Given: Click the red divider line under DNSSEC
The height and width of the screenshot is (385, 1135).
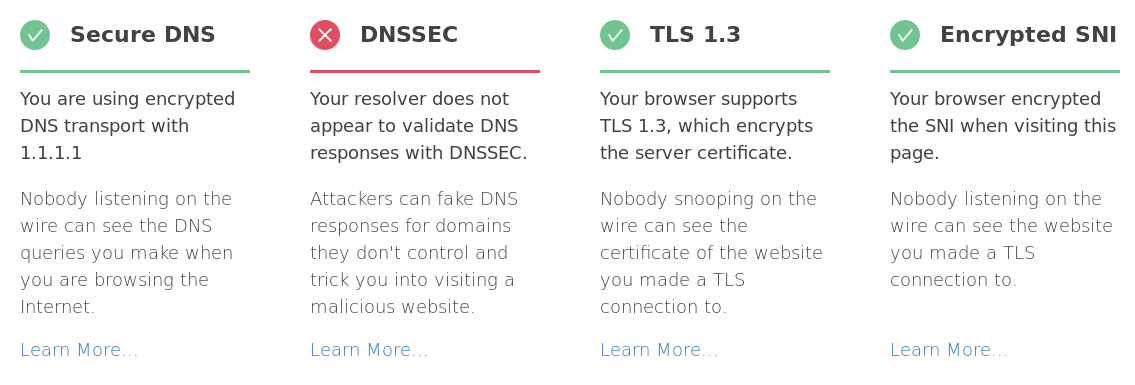Looking at the screenshot, I should pyautogui.click(x=425, y=72).
